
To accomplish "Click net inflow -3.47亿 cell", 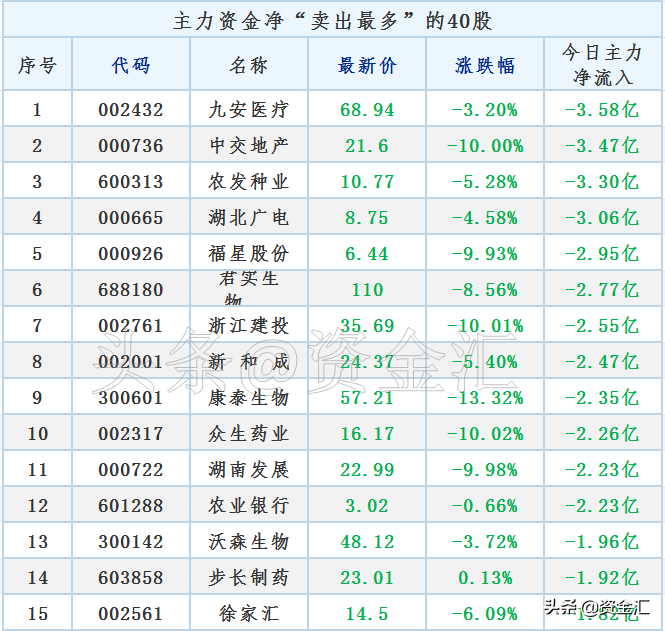I will (x=602, y=146).
